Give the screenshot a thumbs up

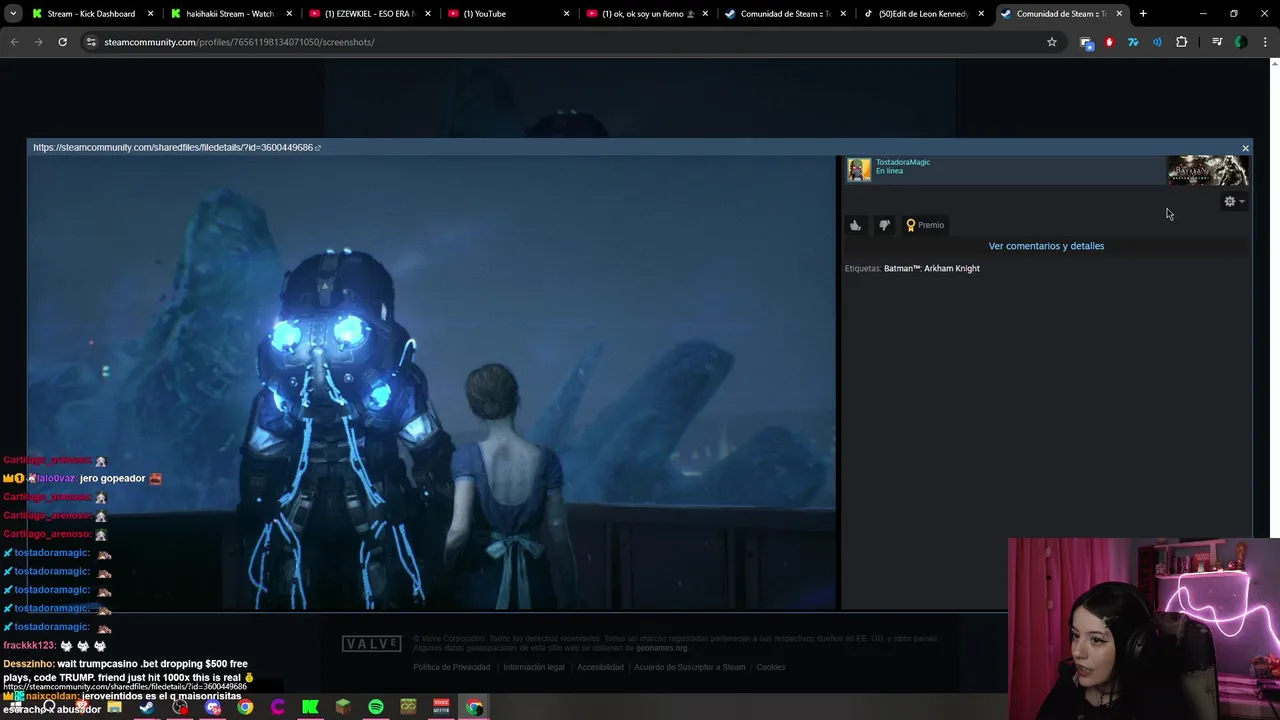(x=855, y=225)
